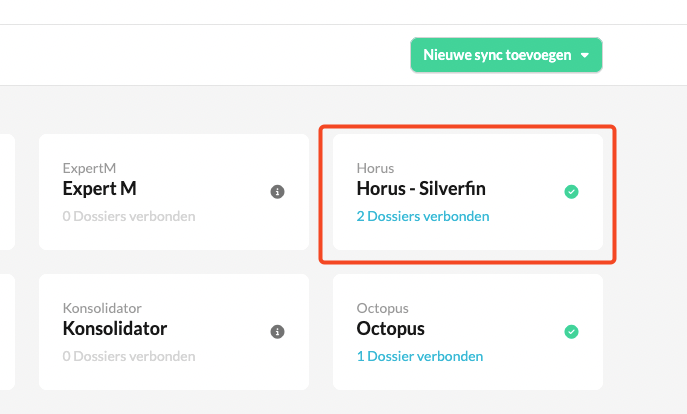Click the Konsolidator info icon
This screenshot has width=687, height=414.
tap(277, 332)
